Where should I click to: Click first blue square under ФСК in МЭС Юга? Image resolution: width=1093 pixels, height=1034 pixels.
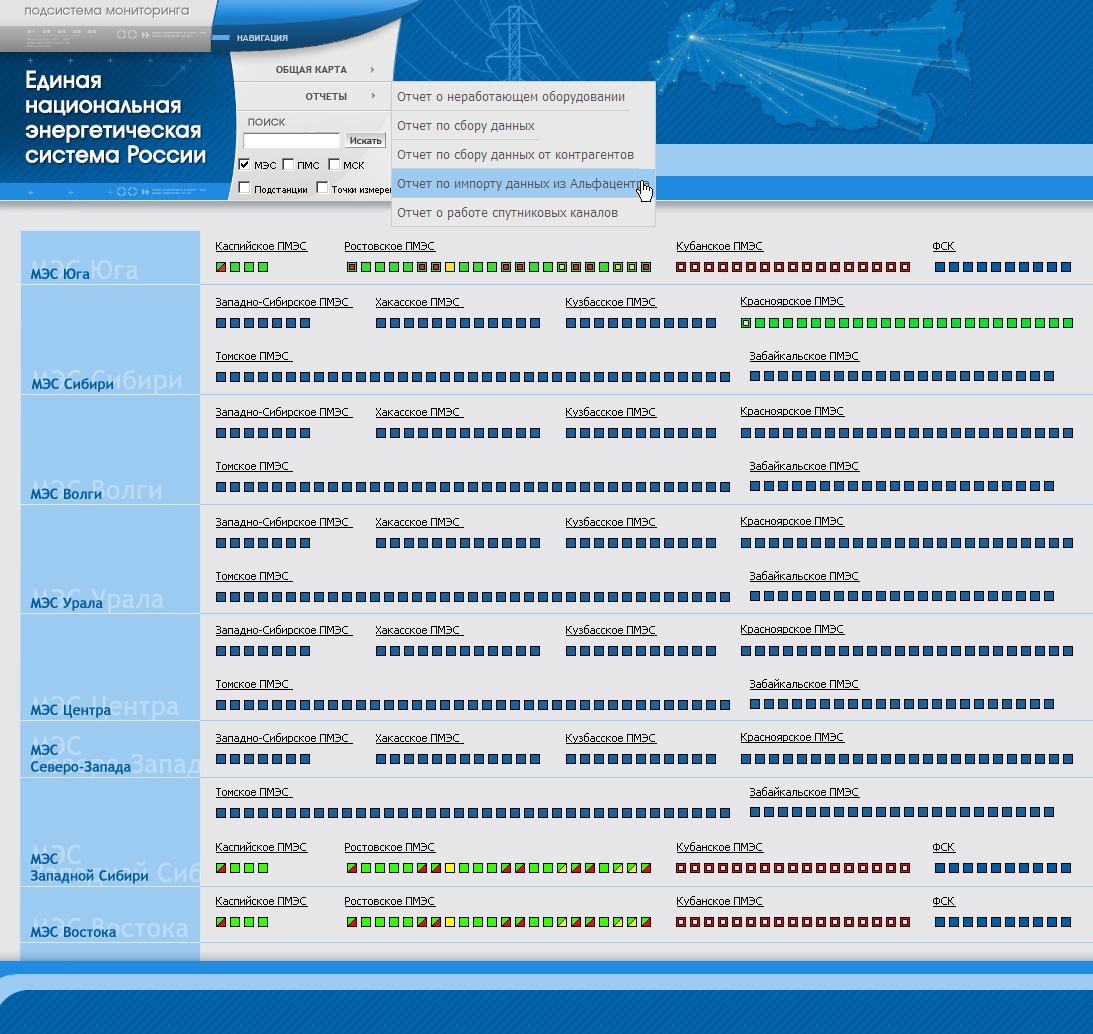coord(940,267)
